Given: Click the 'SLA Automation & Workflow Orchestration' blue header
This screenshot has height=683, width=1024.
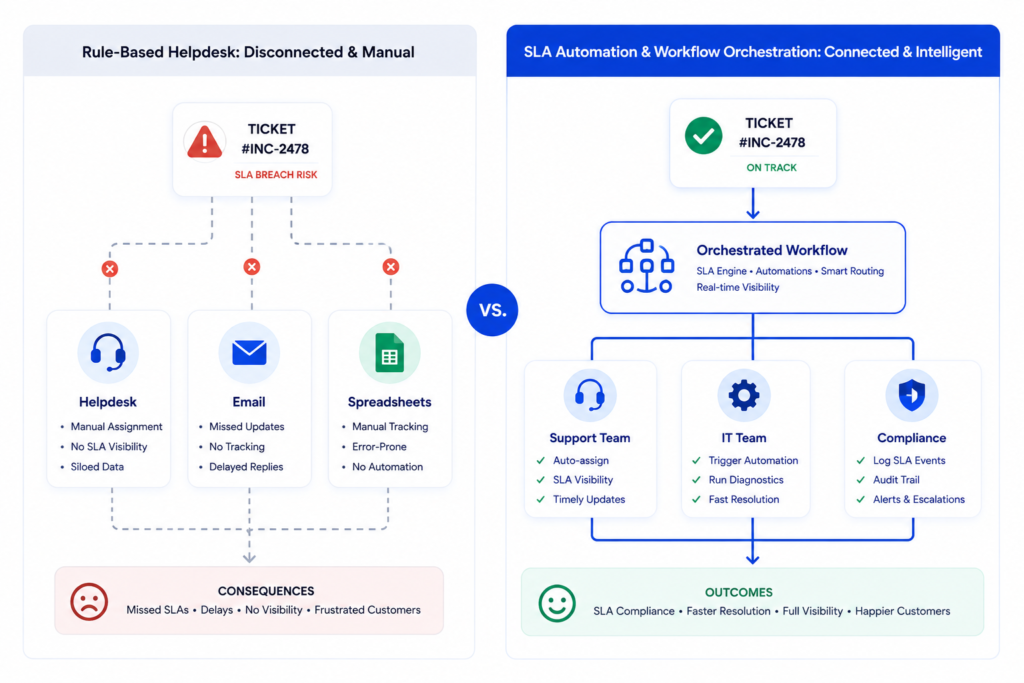Looking at the screenshot, I should [753, 52].
